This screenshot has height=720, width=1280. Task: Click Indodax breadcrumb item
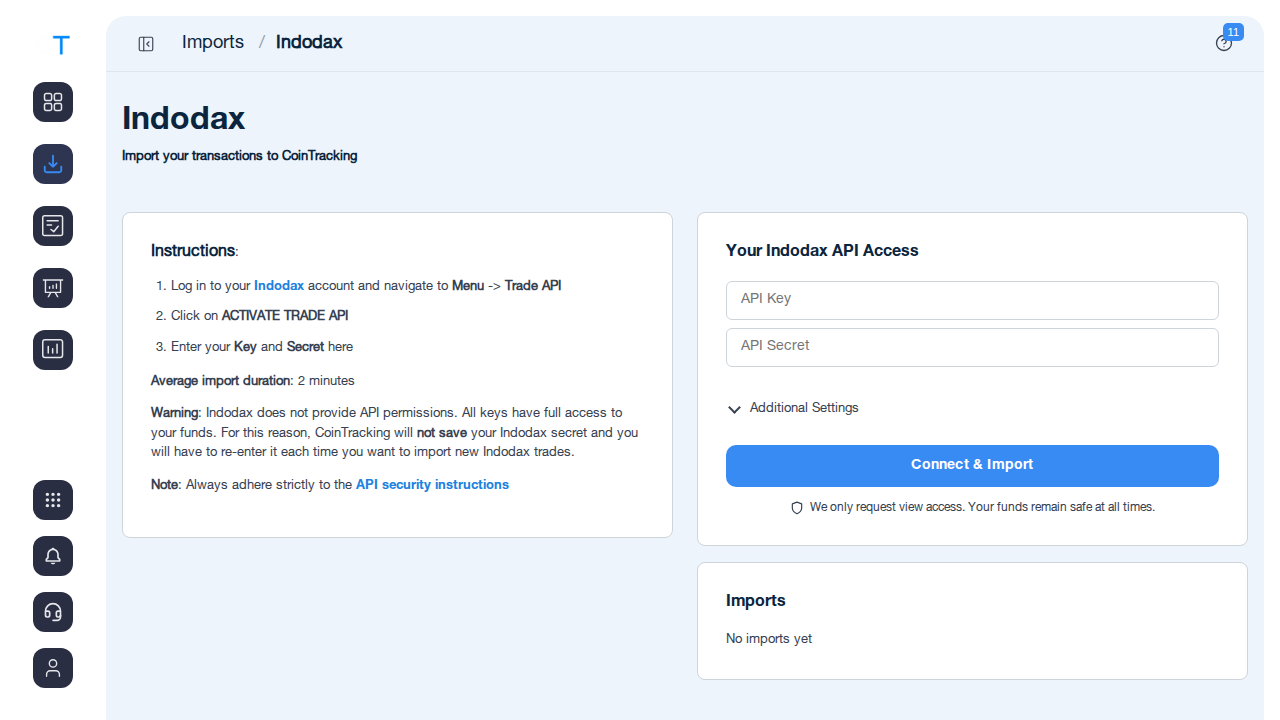309,42
